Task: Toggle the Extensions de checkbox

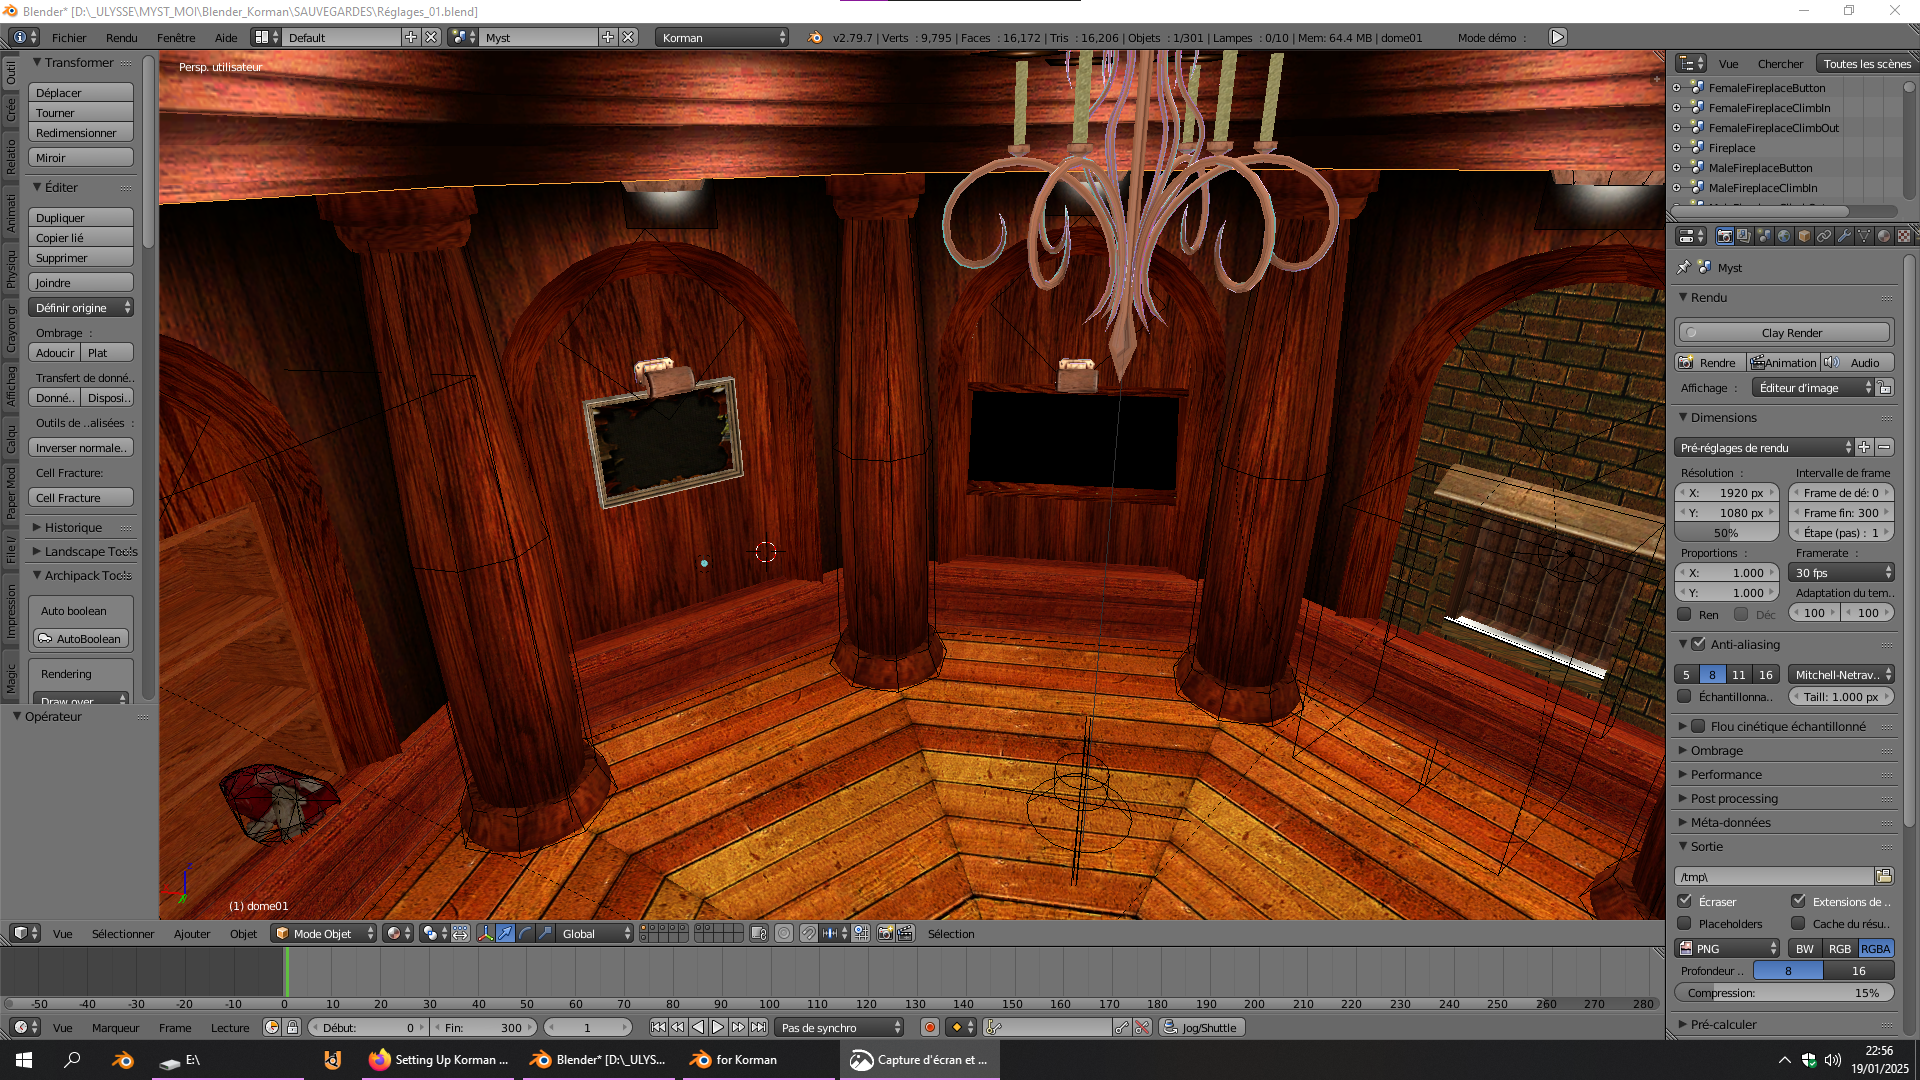Action: click(x=1798, y=901)
